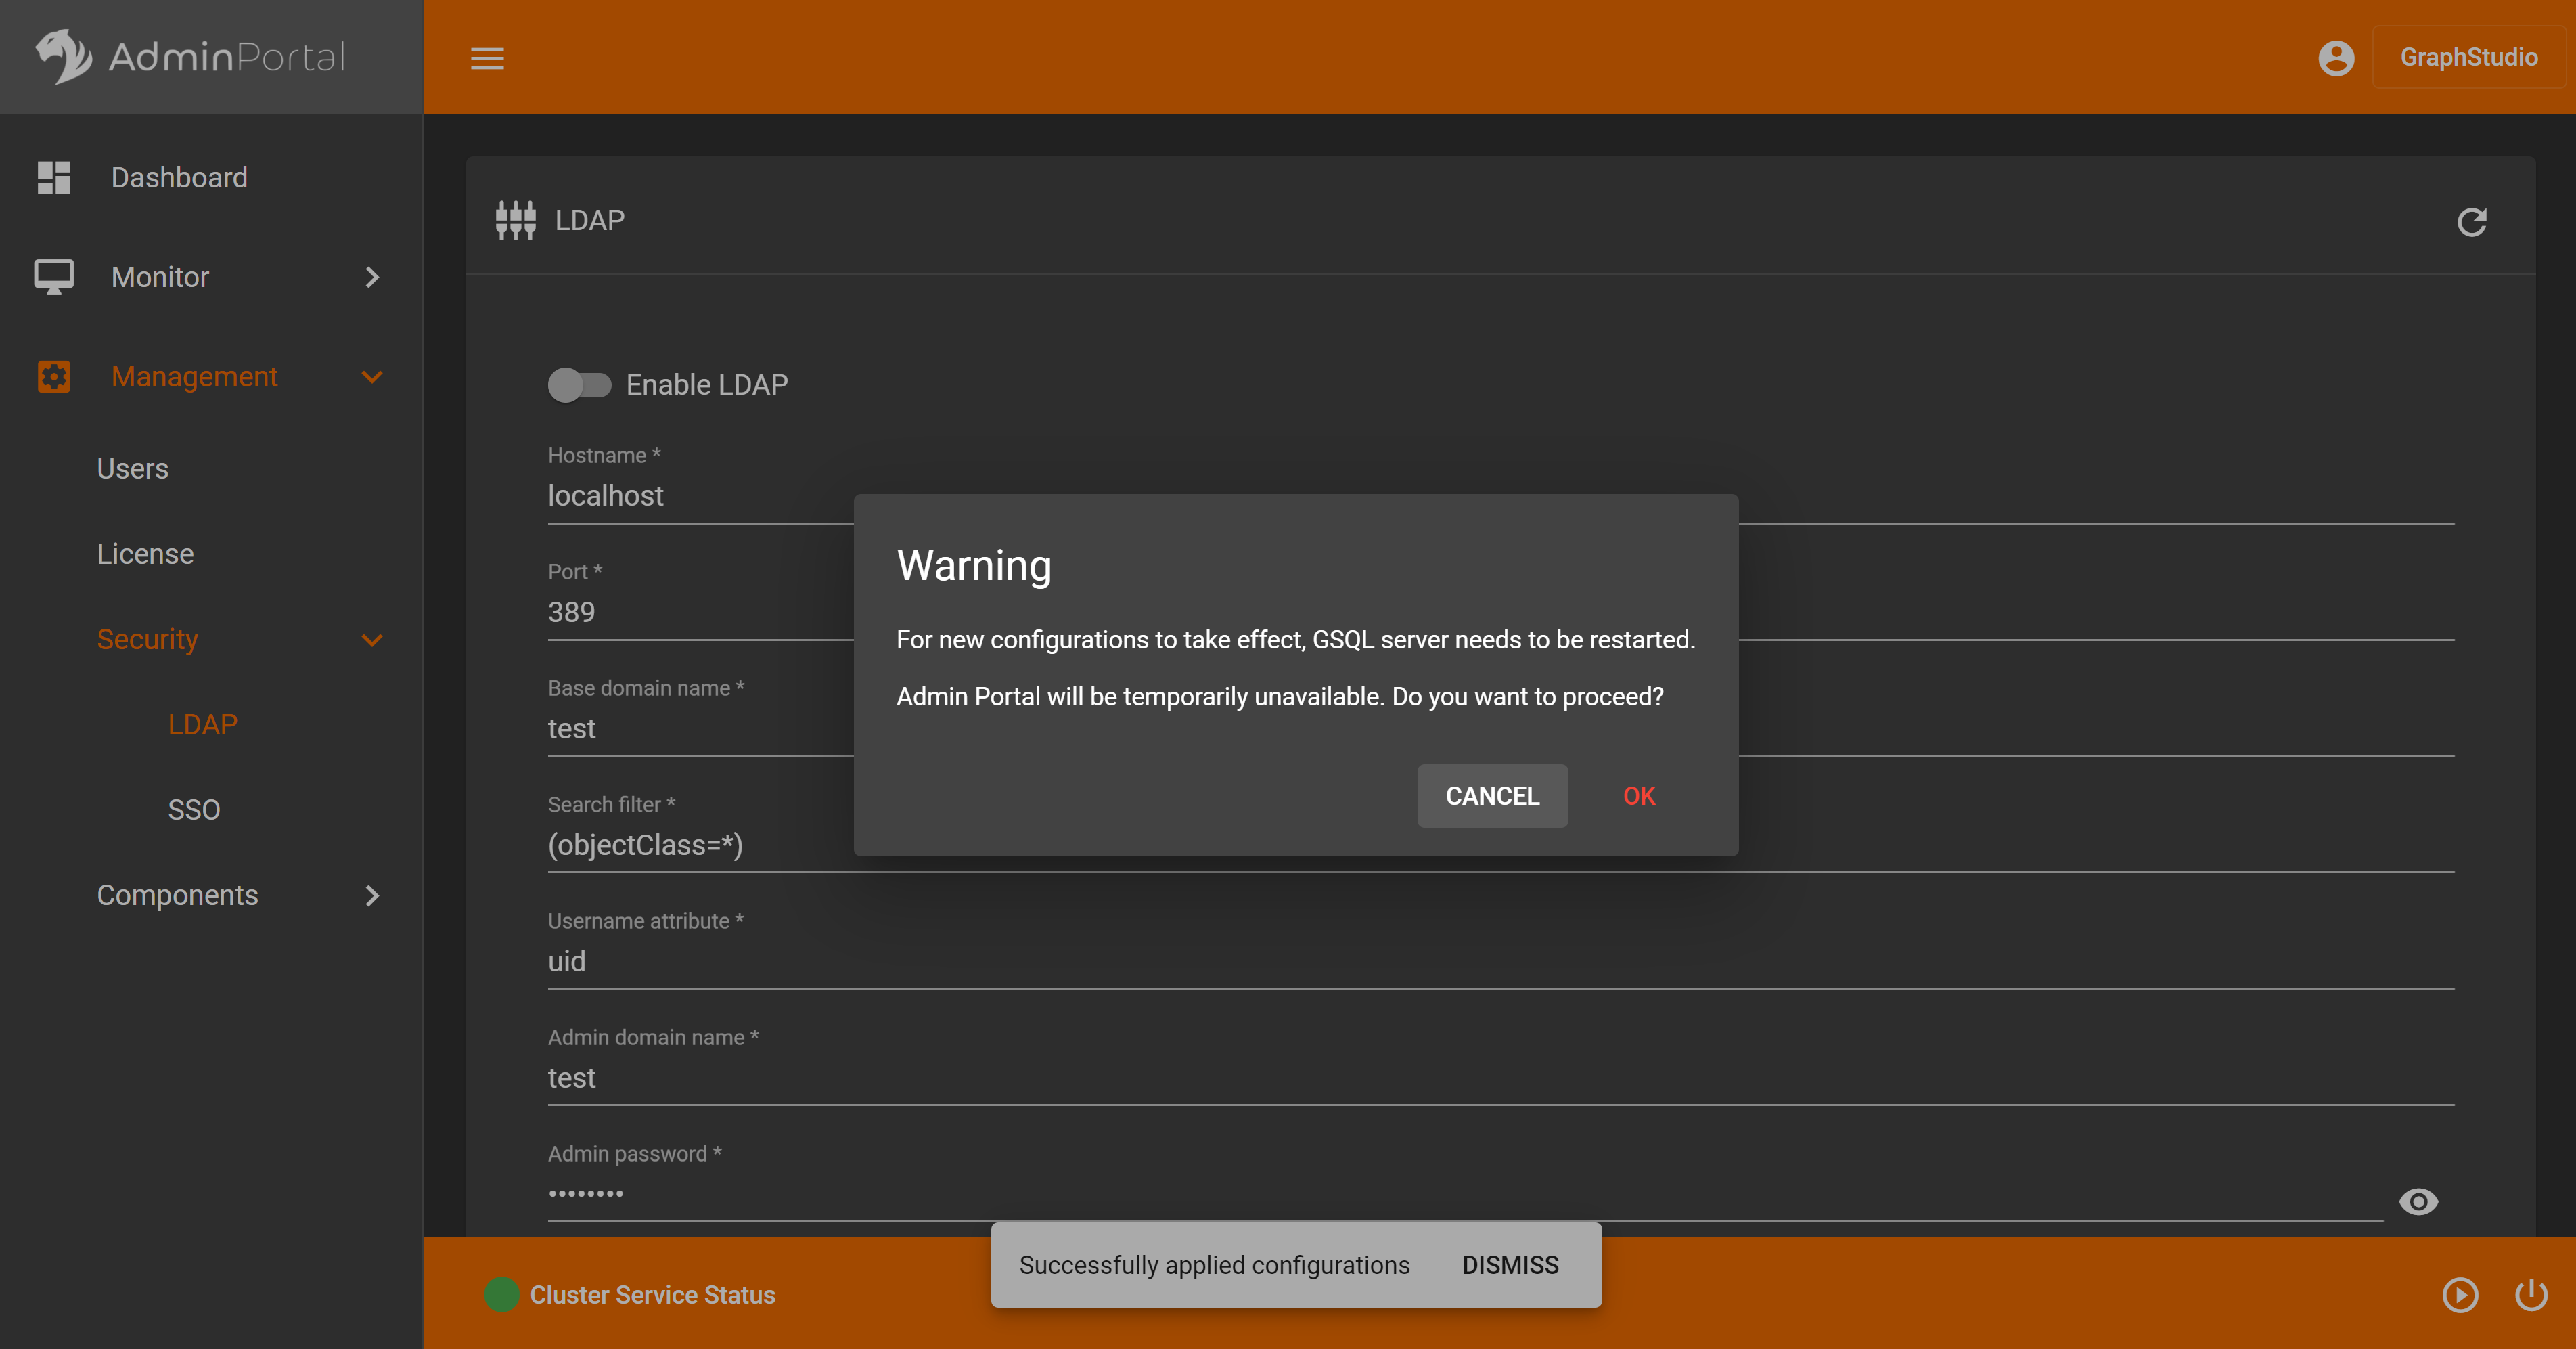Toggle the hamburger sidebar menu
This screenshot has height=1349, width=2576.
(487, 58)
